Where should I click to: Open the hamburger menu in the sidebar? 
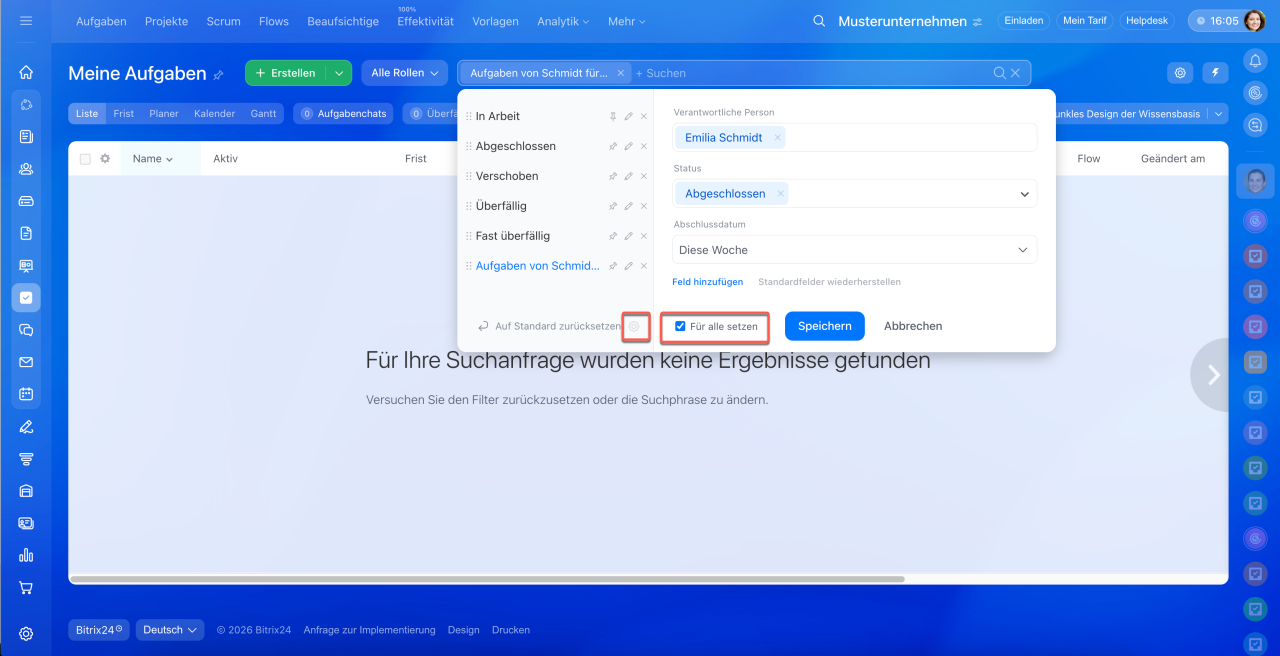click(x=26, y=20)
